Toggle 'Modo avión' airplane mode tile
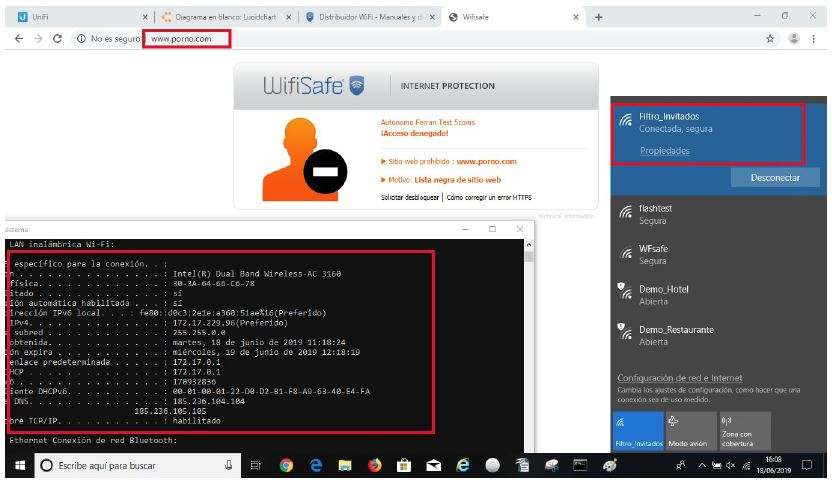Screen dimensions: 832x485 click(690, 430)
